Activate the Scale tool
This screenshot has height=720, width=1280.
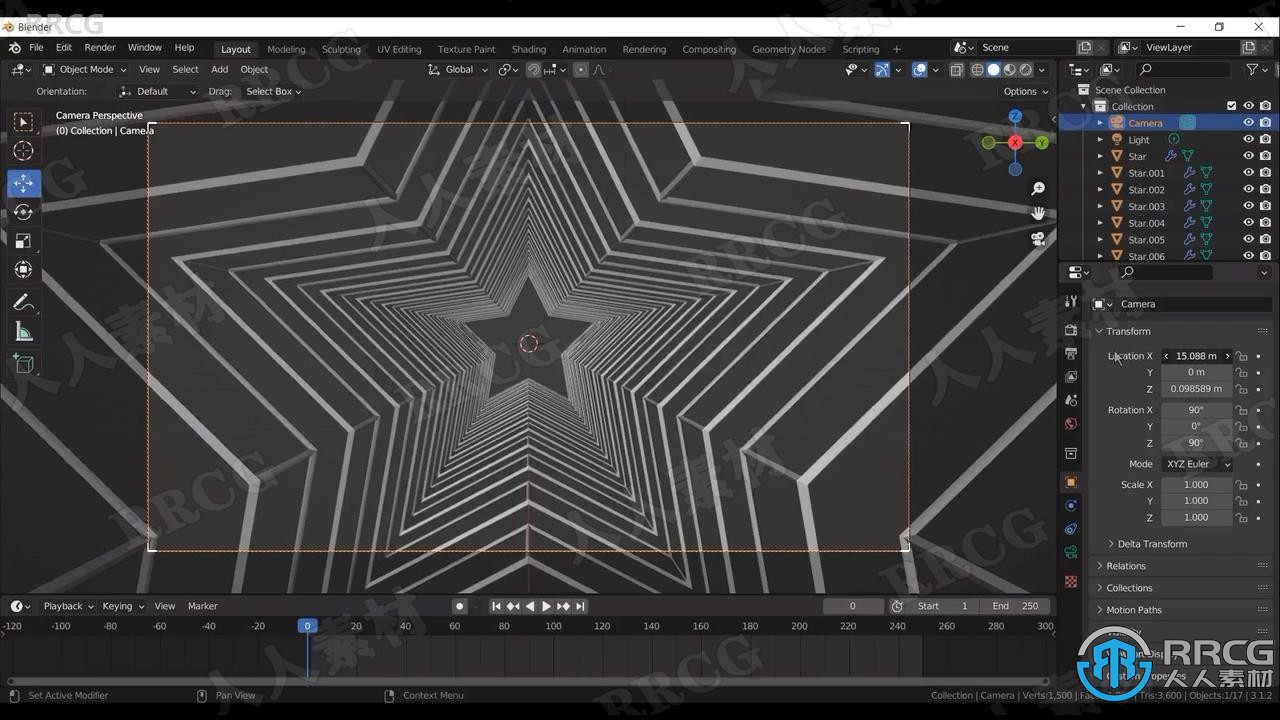pos(23,241)
